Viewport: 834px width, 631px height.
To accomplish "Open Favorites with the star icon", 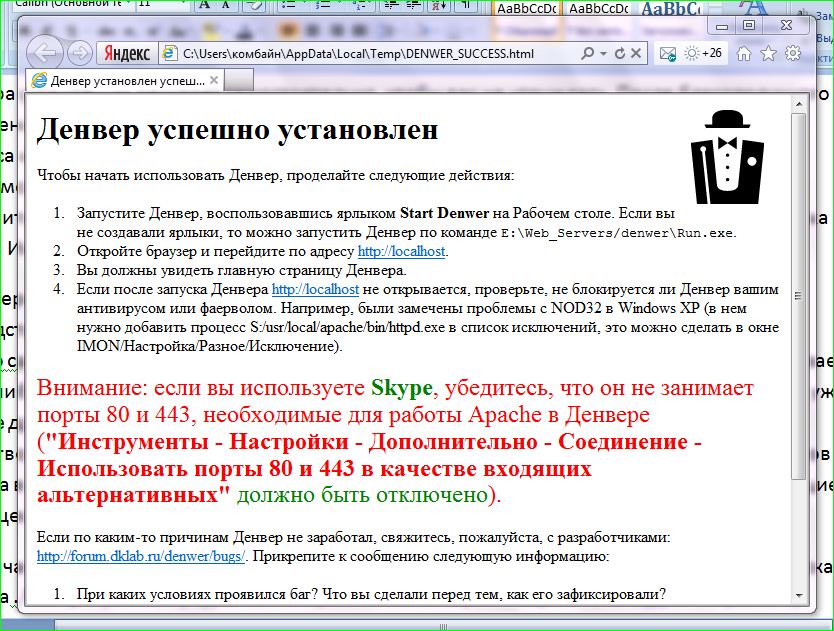I will tap(769, 53).
